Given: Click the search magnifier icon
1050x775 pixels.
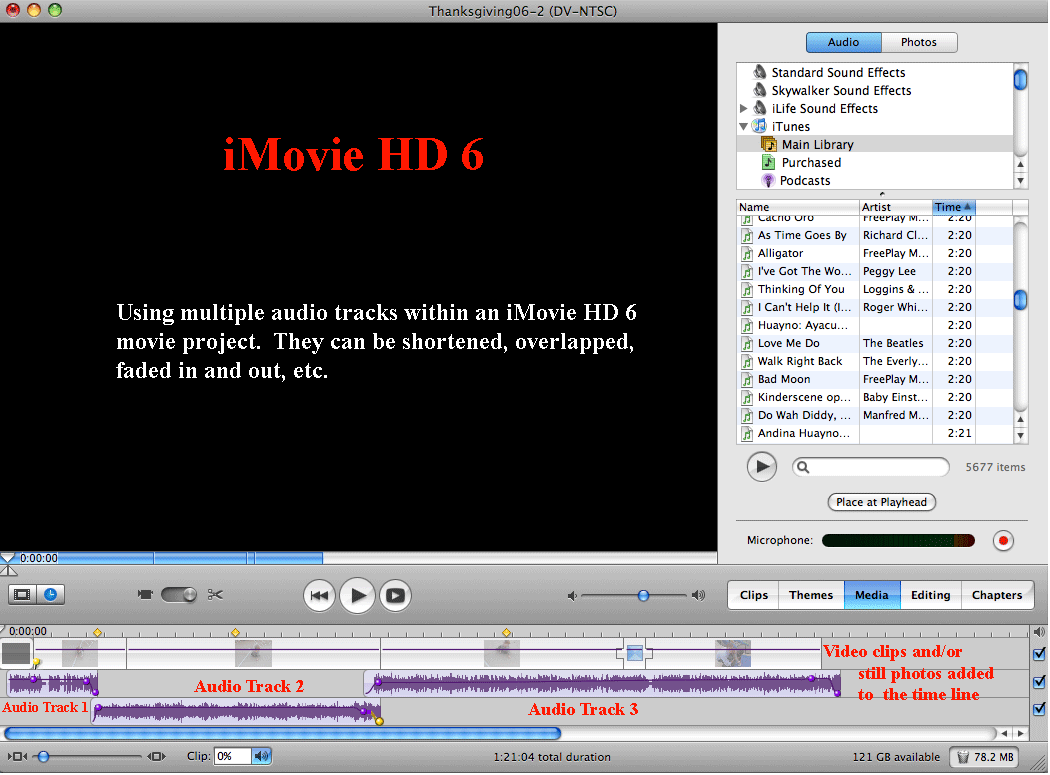Looking at the screenshot, I should [803, 468].
